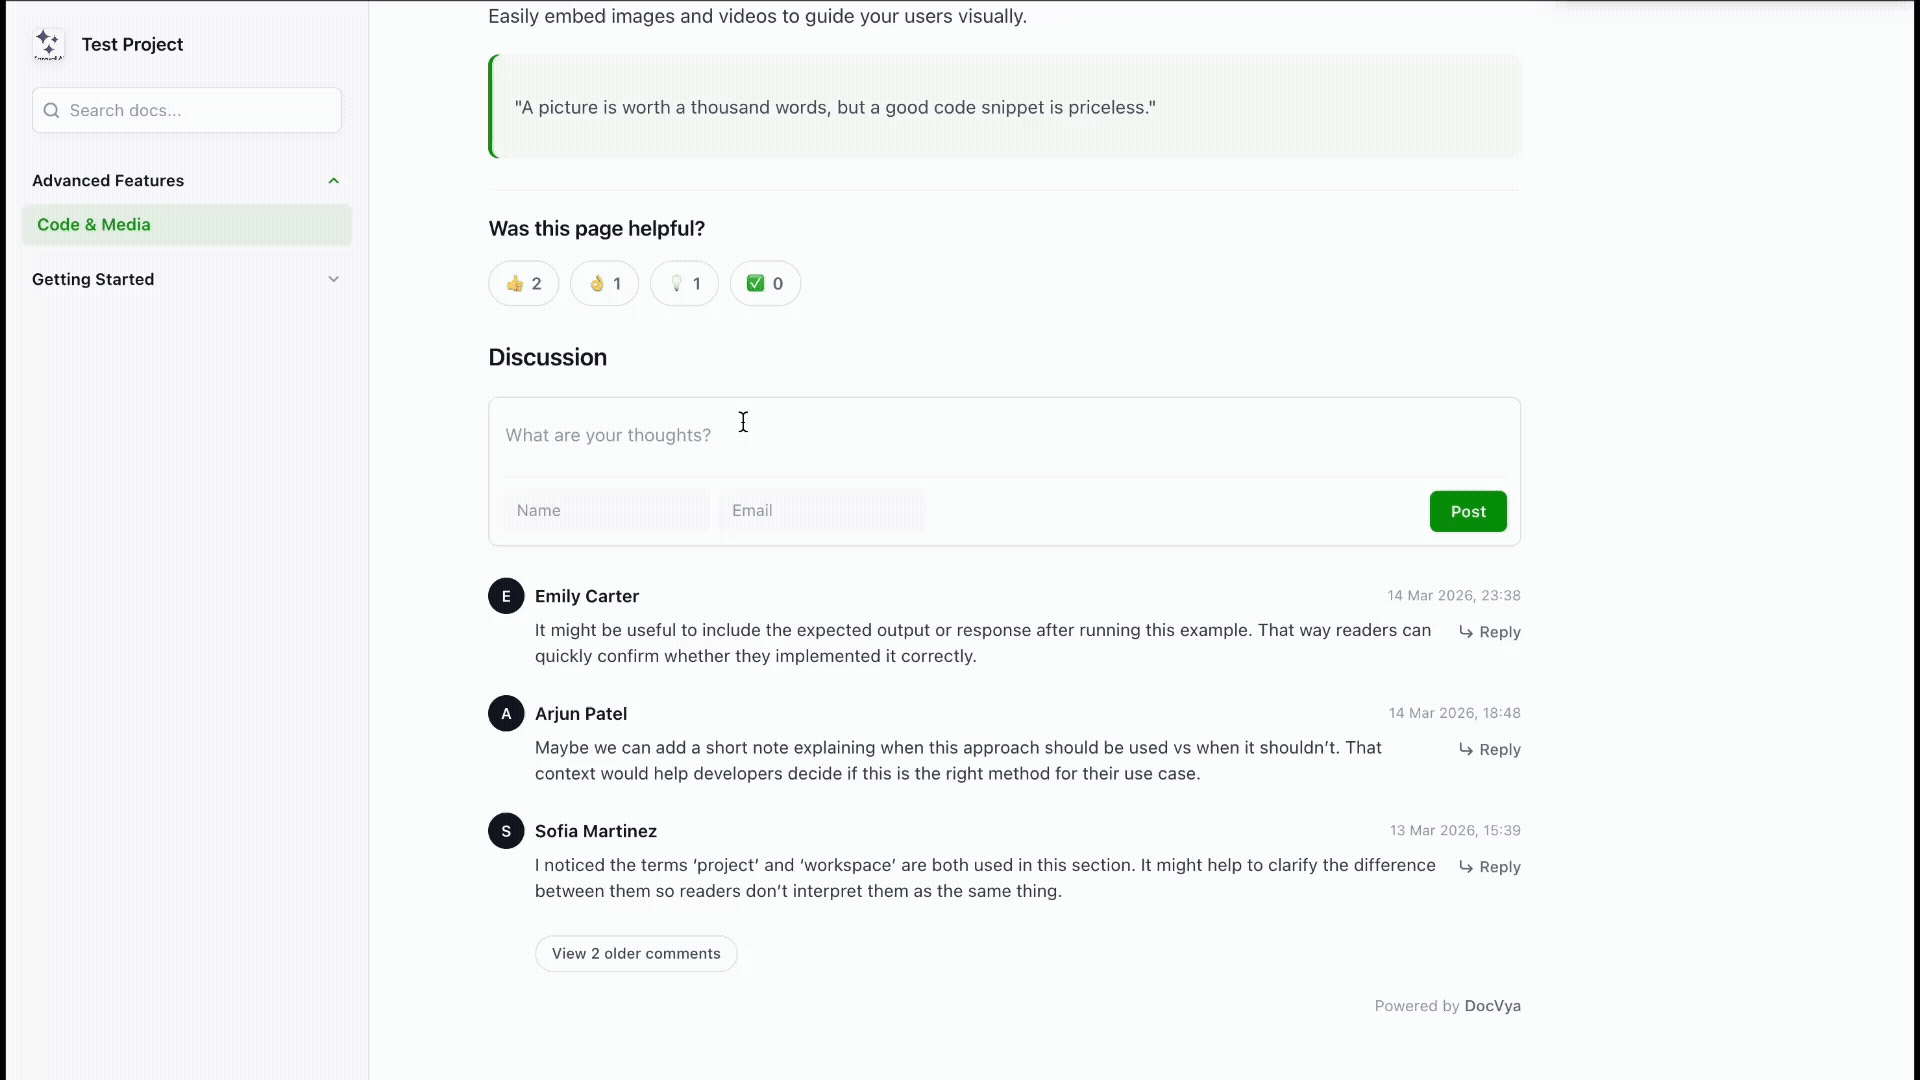This screenshot has height=1080, width=1920.
Task: Click Sofia Martinez's avatar circle
Action: point(505,830)
